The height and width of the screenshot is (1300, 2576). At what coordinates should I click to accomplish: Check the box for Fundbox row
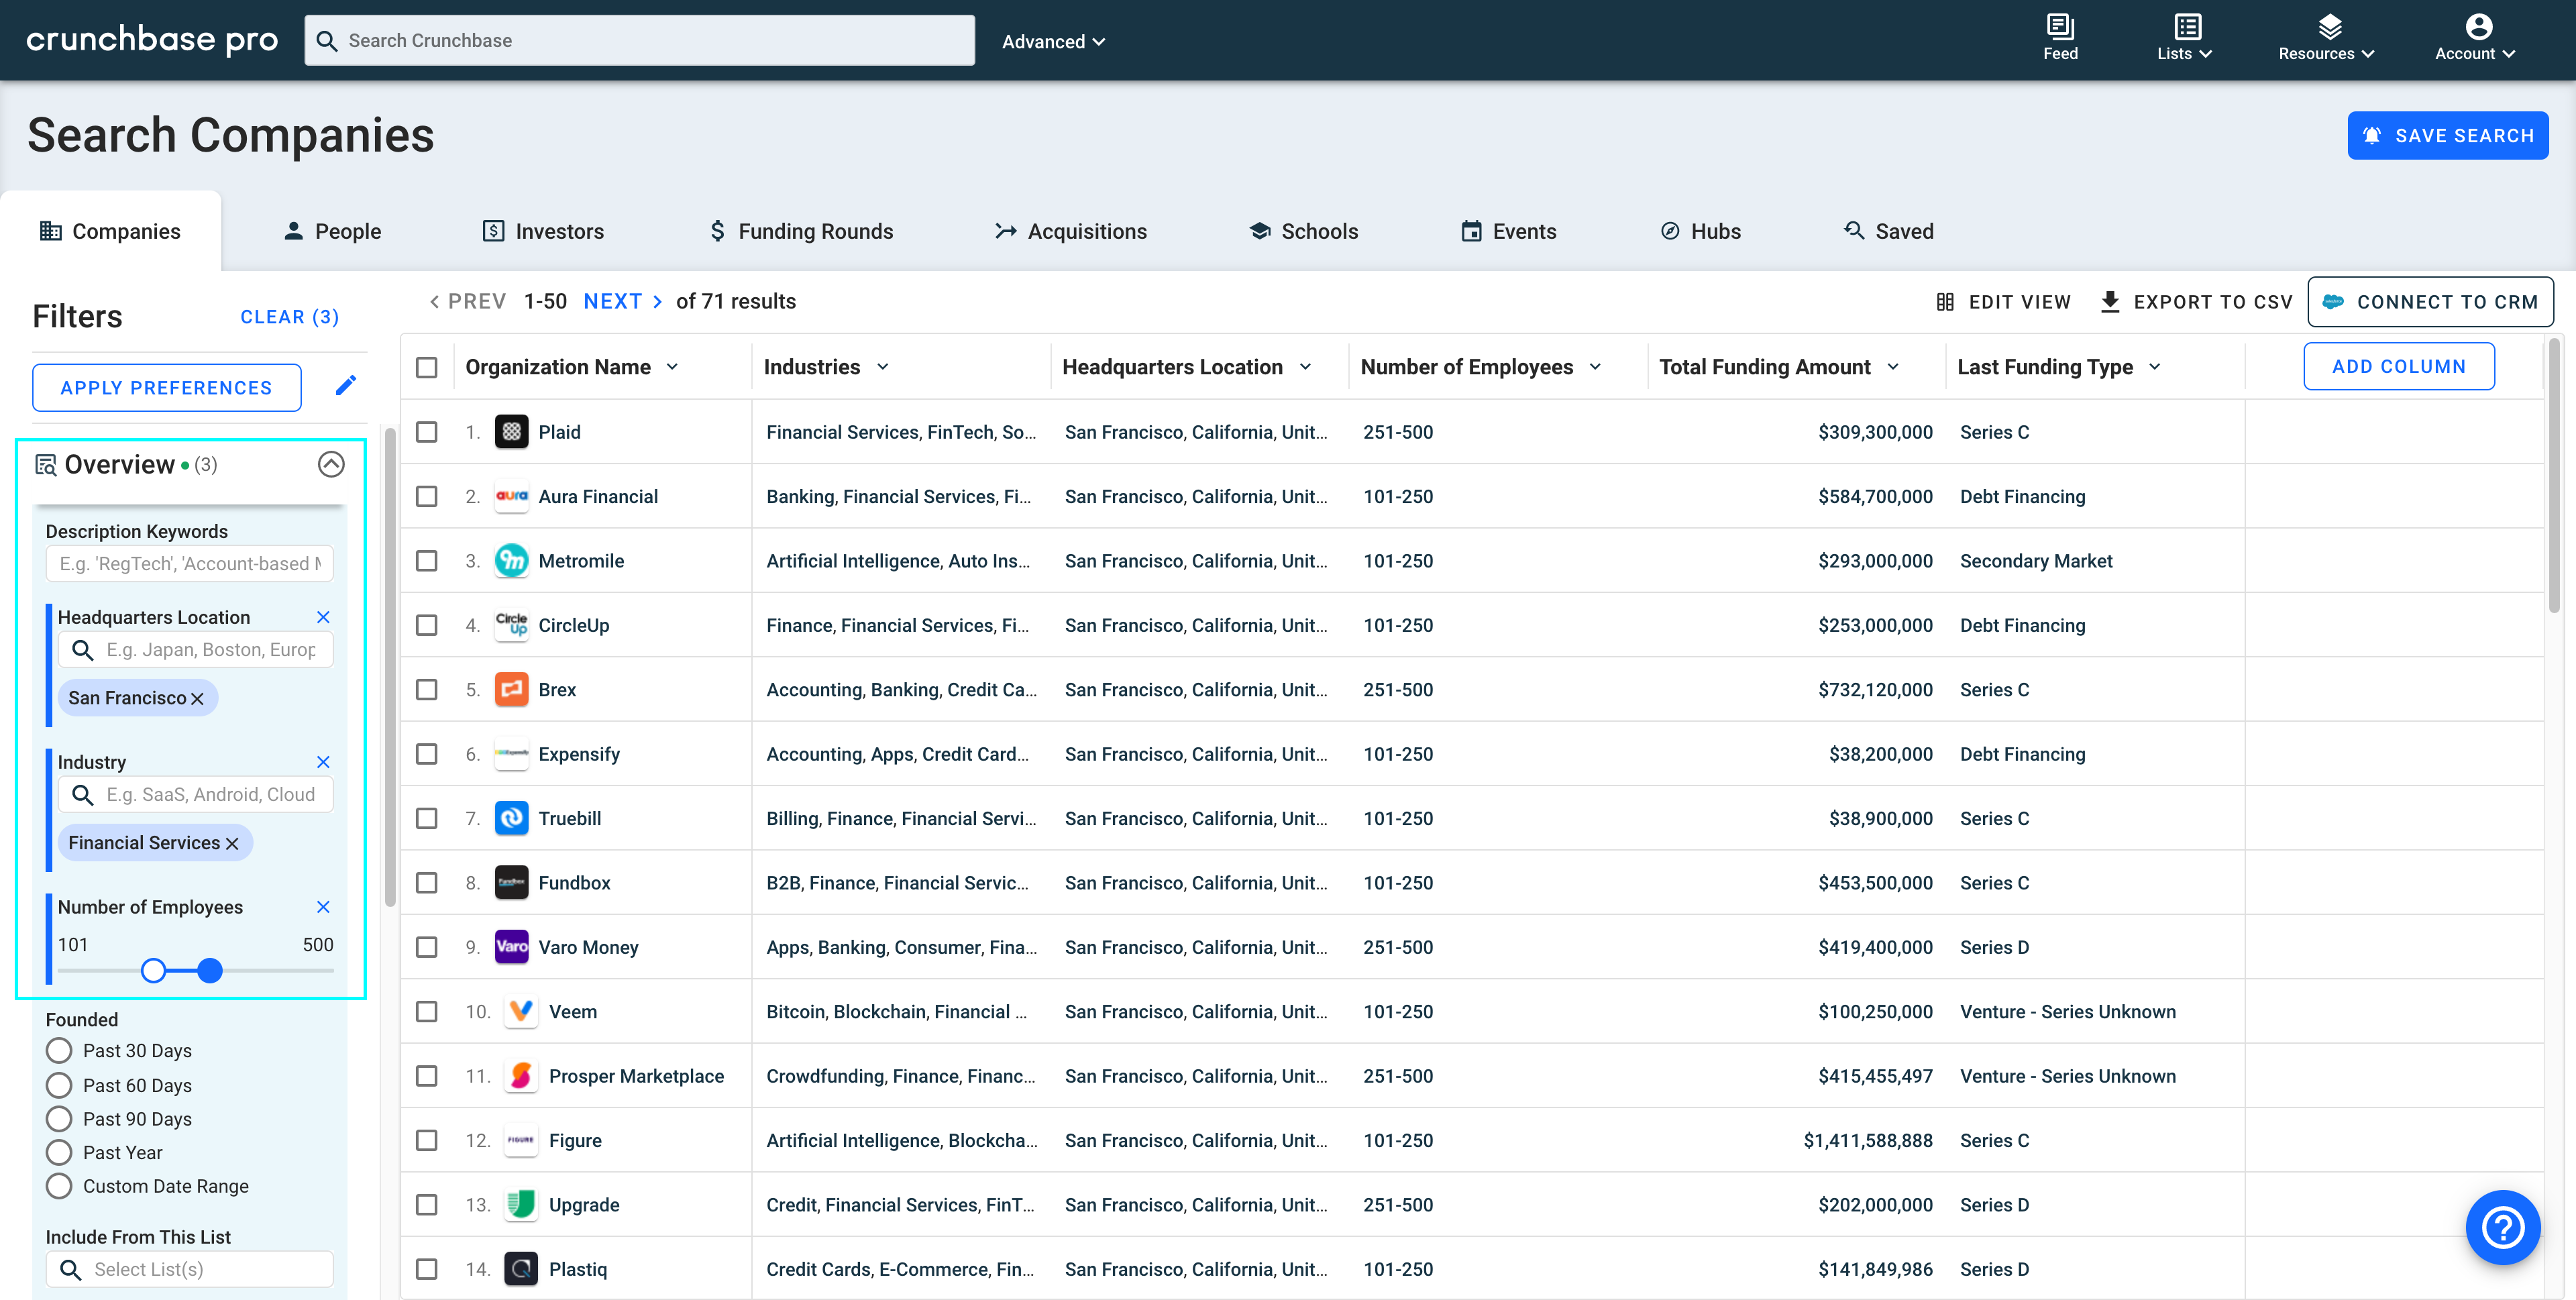click(427, 883)
